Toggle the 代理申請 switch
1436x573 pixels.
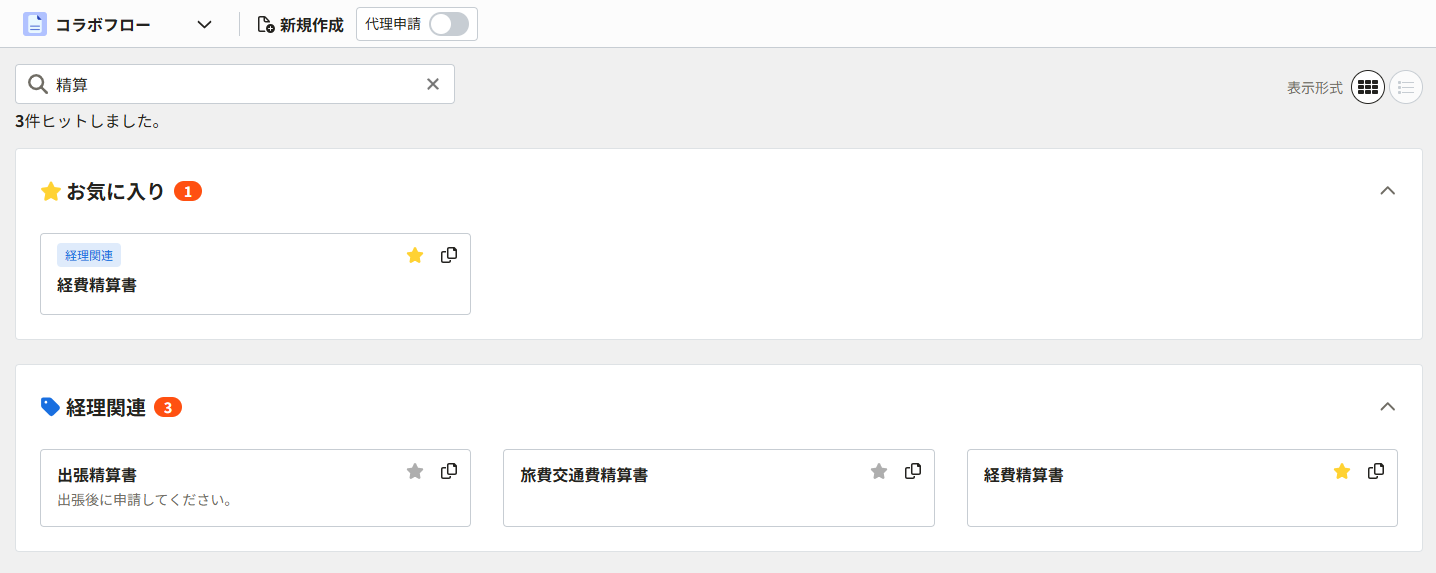point(448,24)
